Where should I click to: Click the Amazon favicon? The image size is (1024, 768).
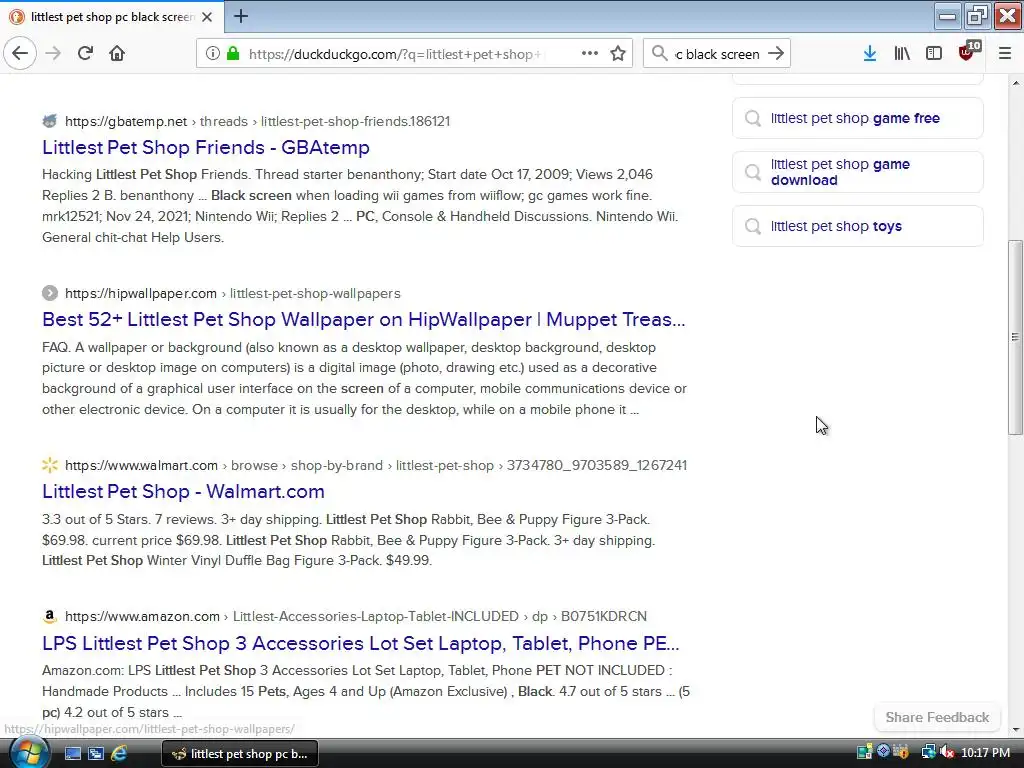50,616
